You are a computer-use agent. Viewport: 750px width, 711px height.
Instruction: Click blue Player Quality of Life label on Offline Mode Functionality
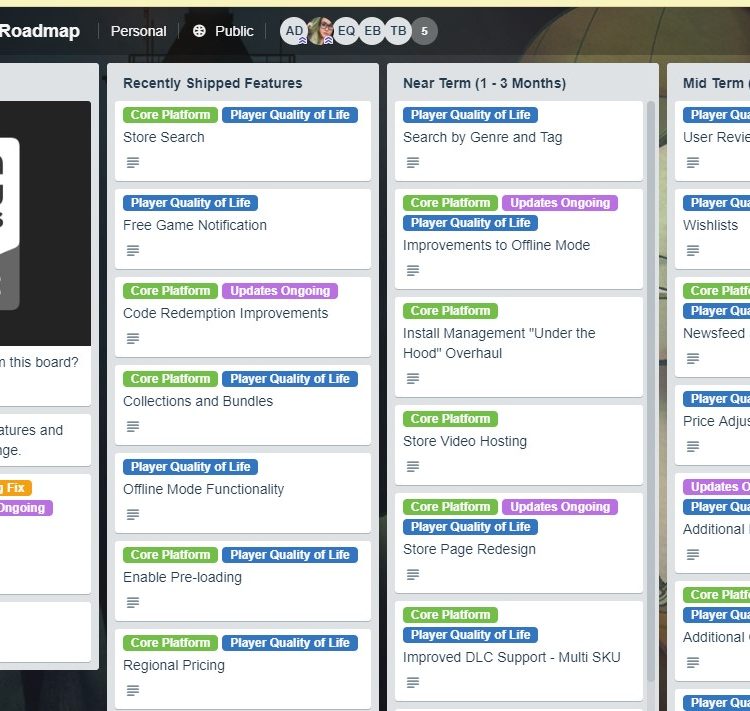tap(190, 467)
